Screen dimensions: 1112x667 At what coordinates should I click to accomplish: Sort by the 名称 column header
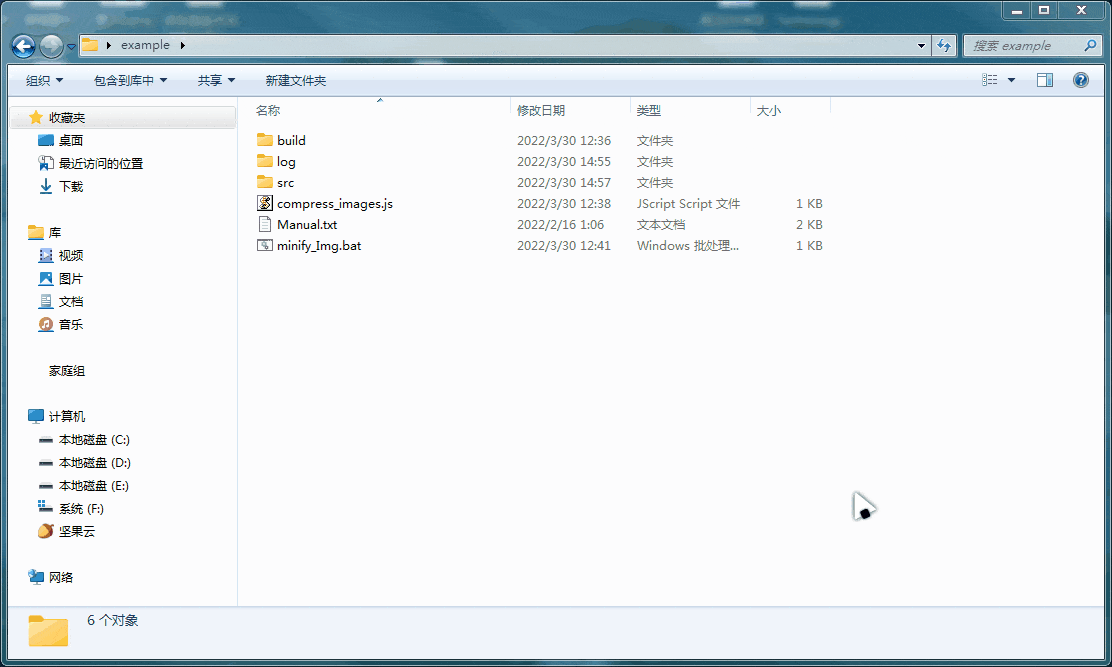(x=267, y=111)
